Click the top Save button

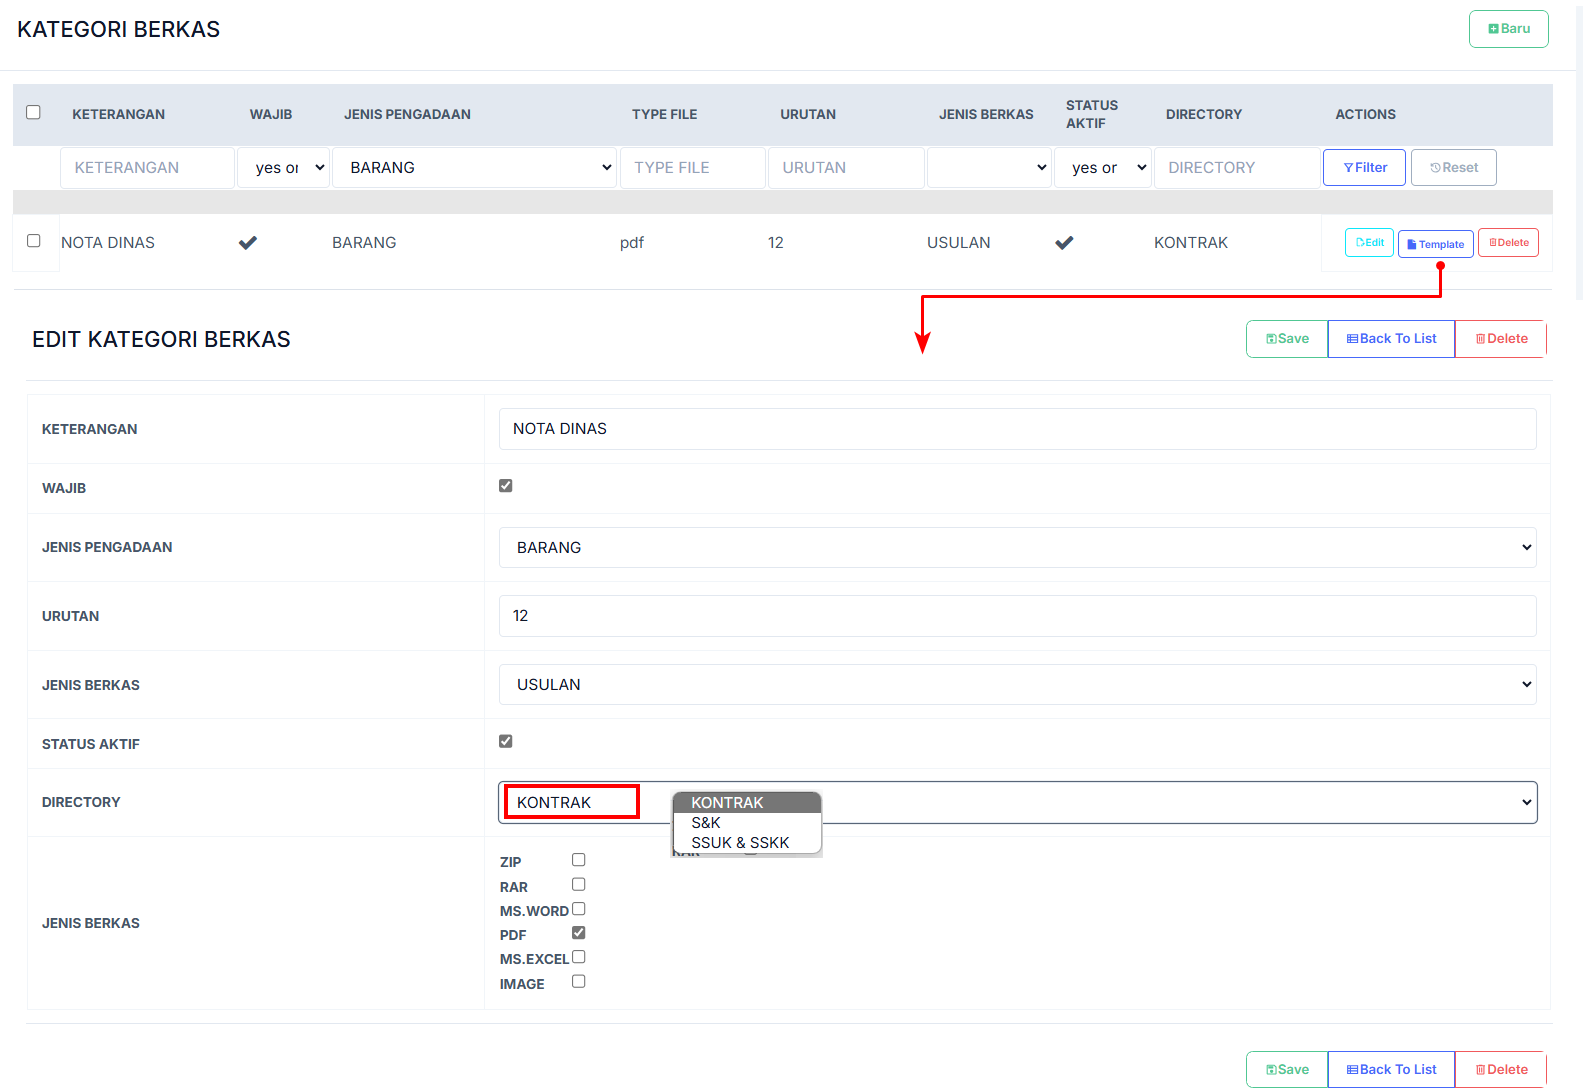[x=1286, y=339]
